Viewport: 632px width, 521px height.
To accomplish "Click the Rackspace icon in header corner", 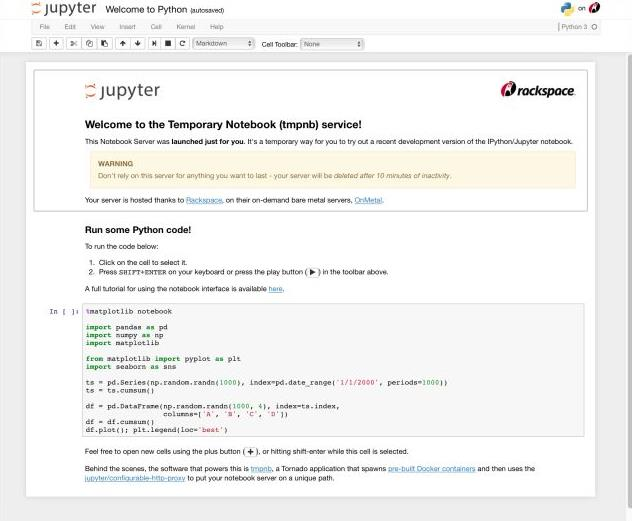I will [x=595, y=8].
